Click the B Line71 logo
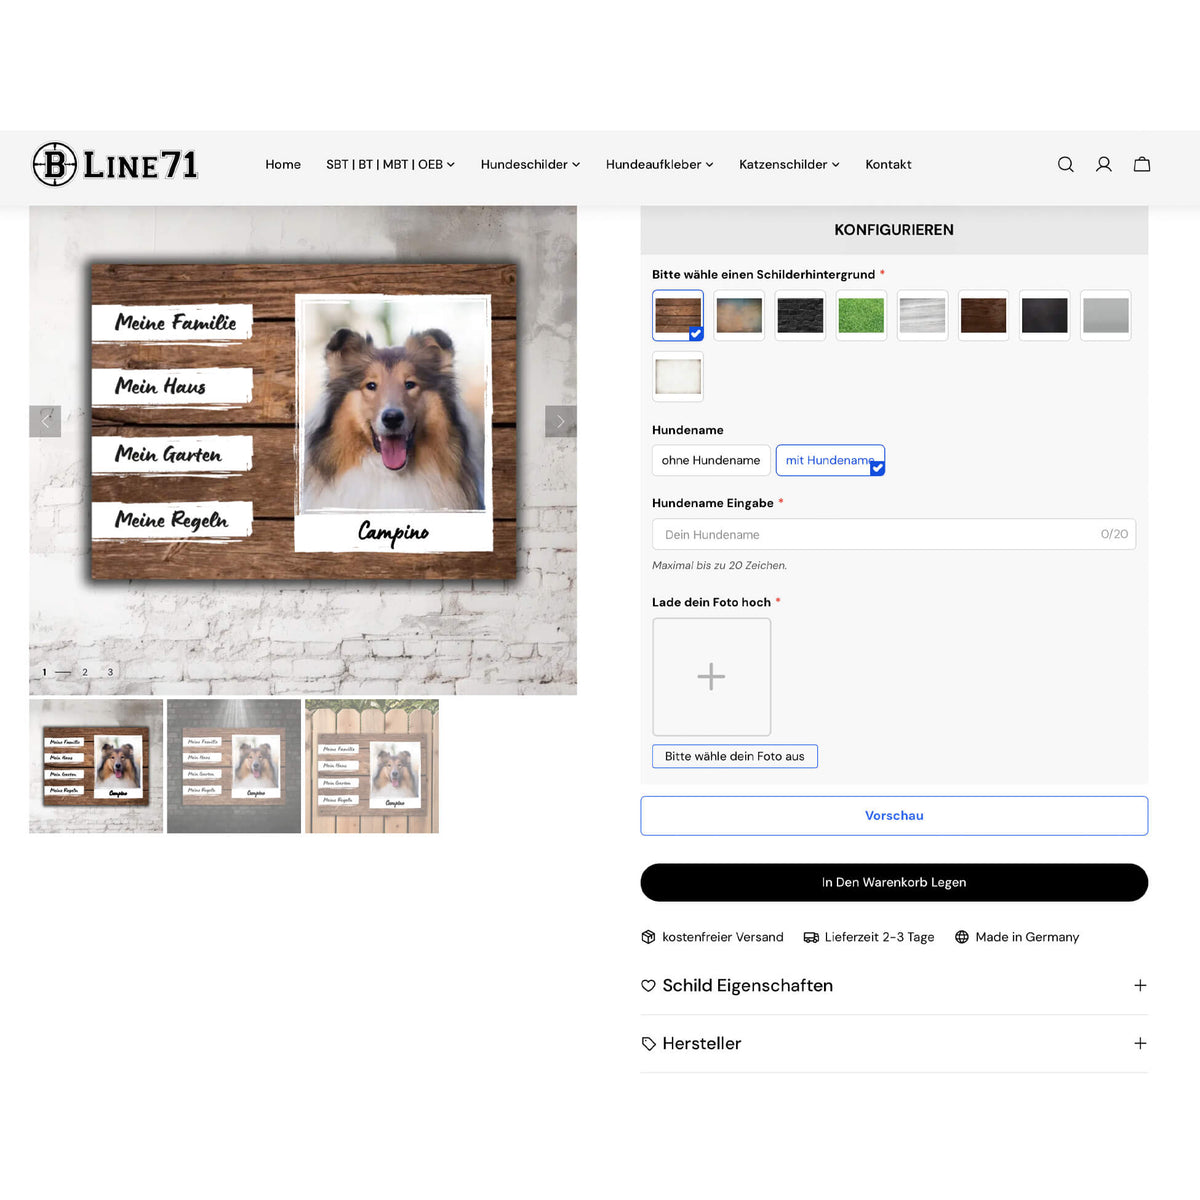Viewport: 1200px width, 1200px height. pos(115,164)
